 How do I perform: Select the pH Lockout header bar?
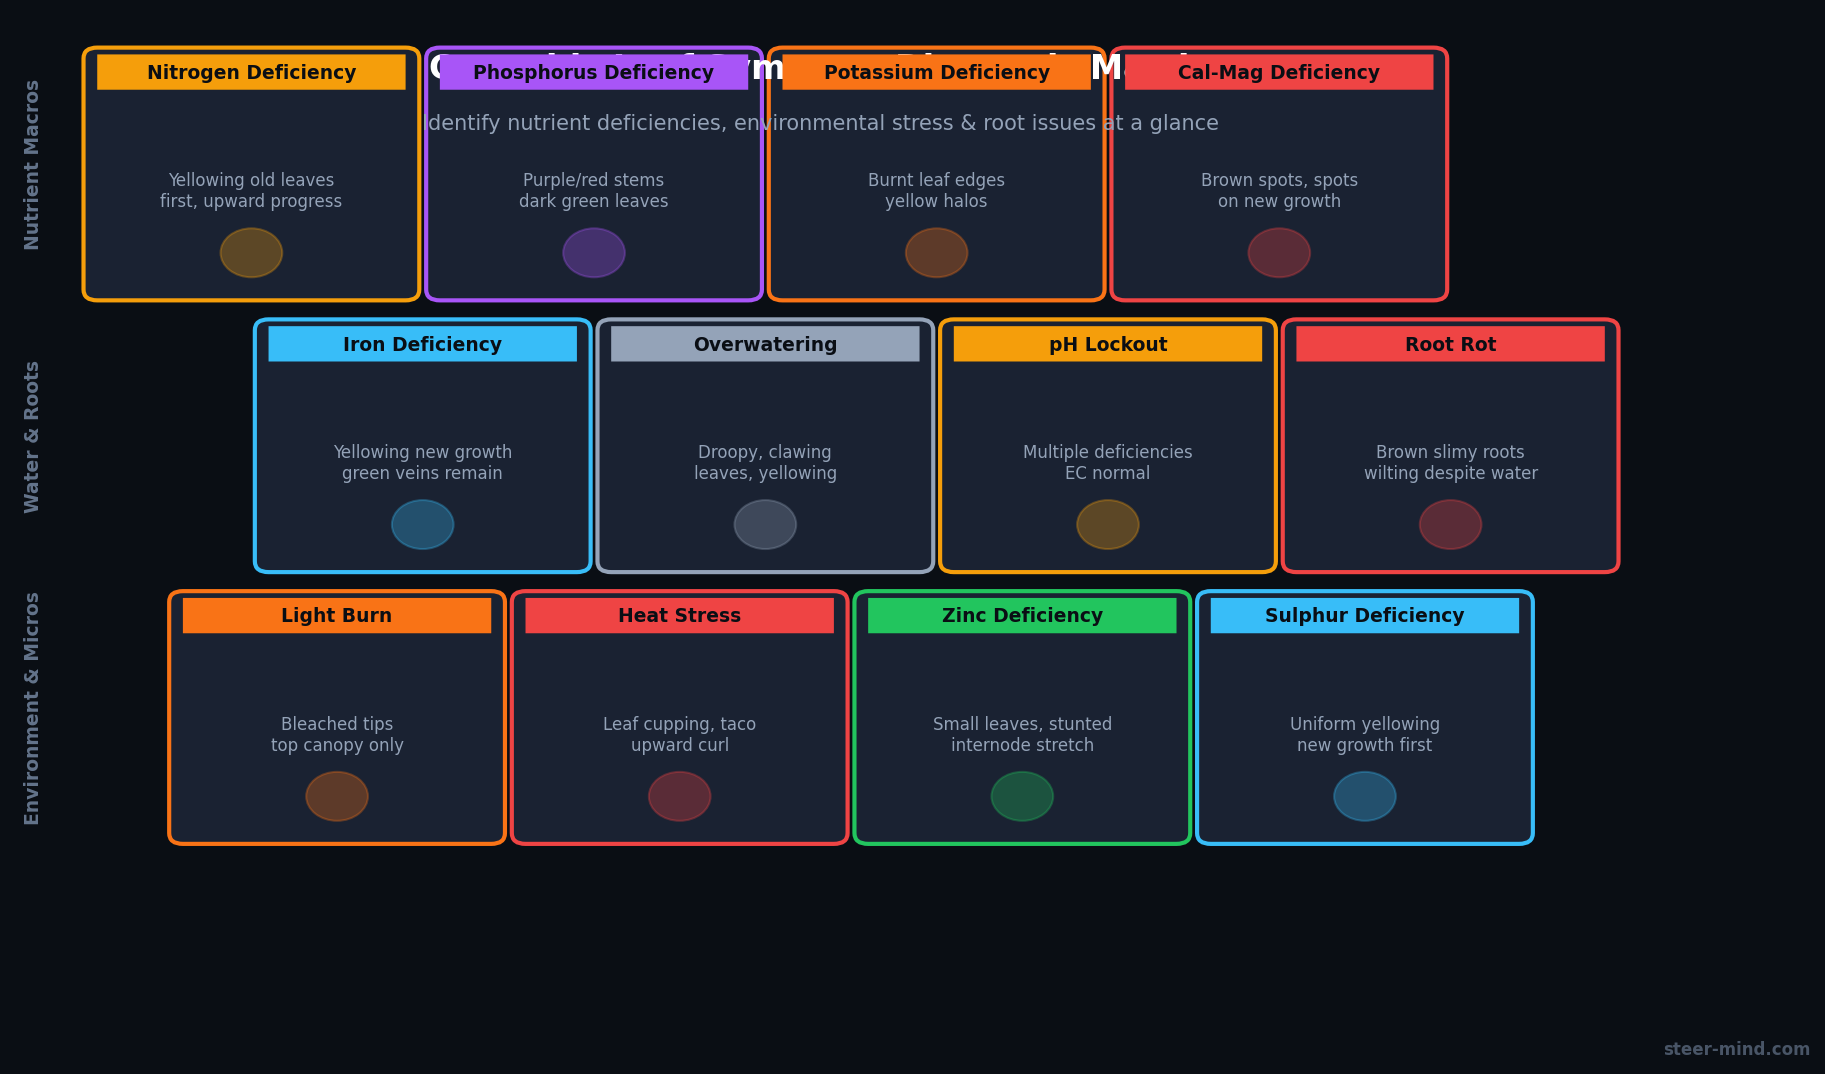point(1107,345)
